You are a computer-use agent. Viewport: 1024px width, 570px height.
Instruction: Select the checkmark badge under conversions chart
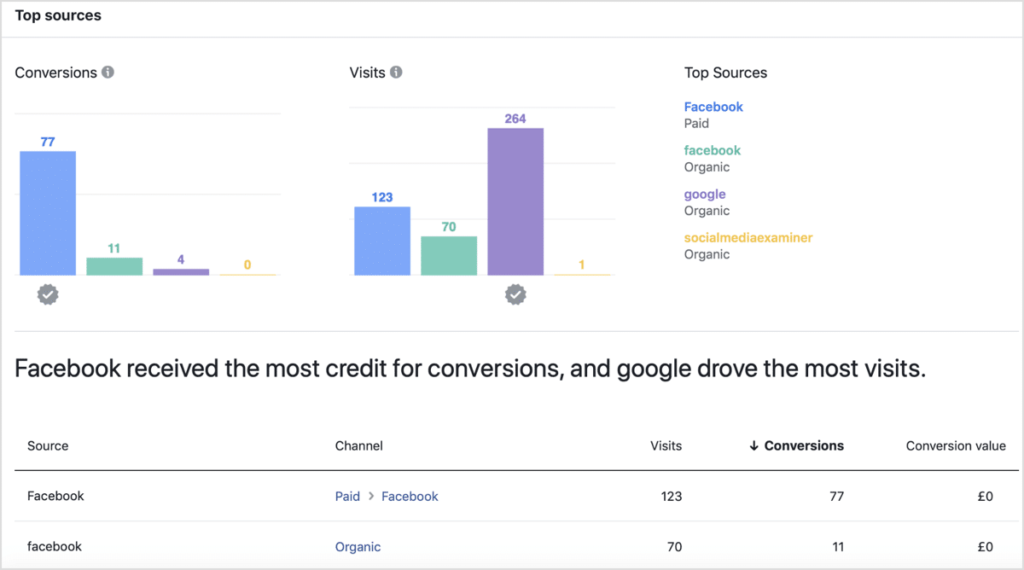48,294
